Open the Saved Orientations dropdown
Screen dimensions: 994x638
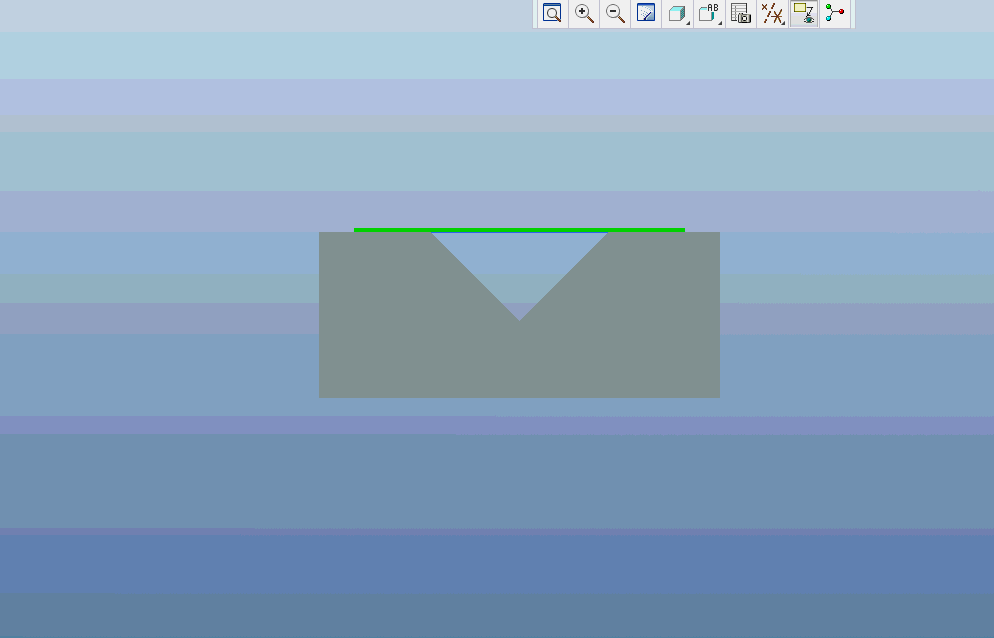pos(709,13)
